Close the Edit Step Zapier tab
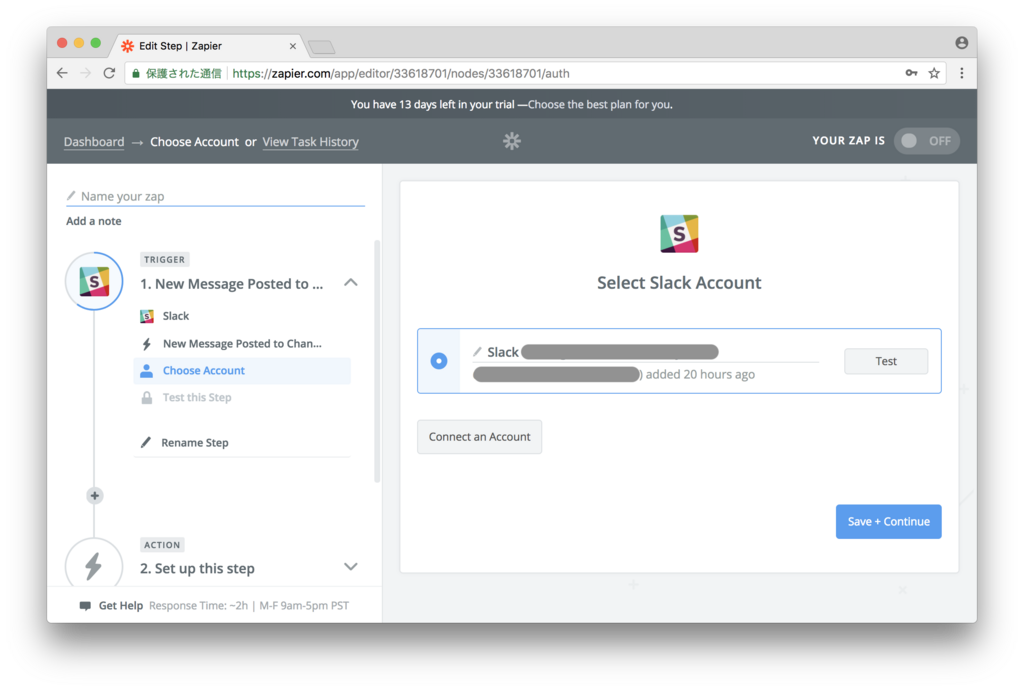Viewport: 1024px width, 690px height. click(293, 46)
